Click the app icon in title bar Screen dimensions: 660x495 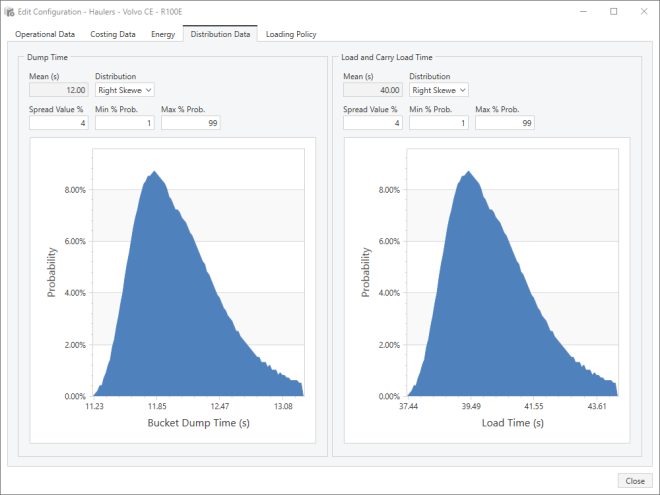coord(10,11)
